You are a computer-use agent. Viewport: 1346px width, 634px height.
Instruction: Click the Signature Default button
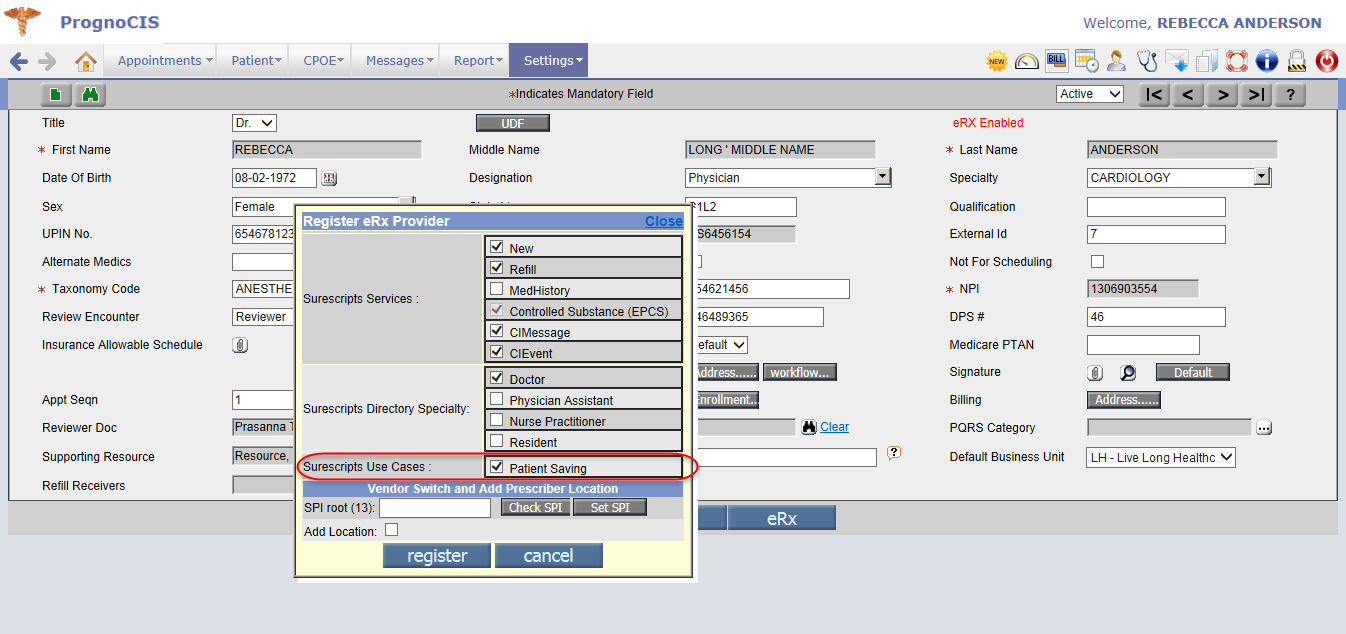coord(1192,372)
